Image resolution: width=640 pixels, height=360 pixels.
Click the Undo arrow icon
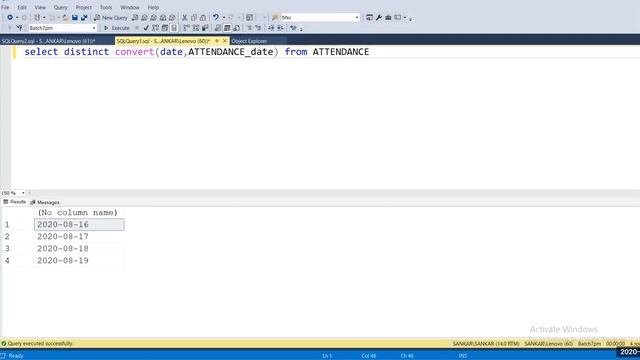point(216,18)
